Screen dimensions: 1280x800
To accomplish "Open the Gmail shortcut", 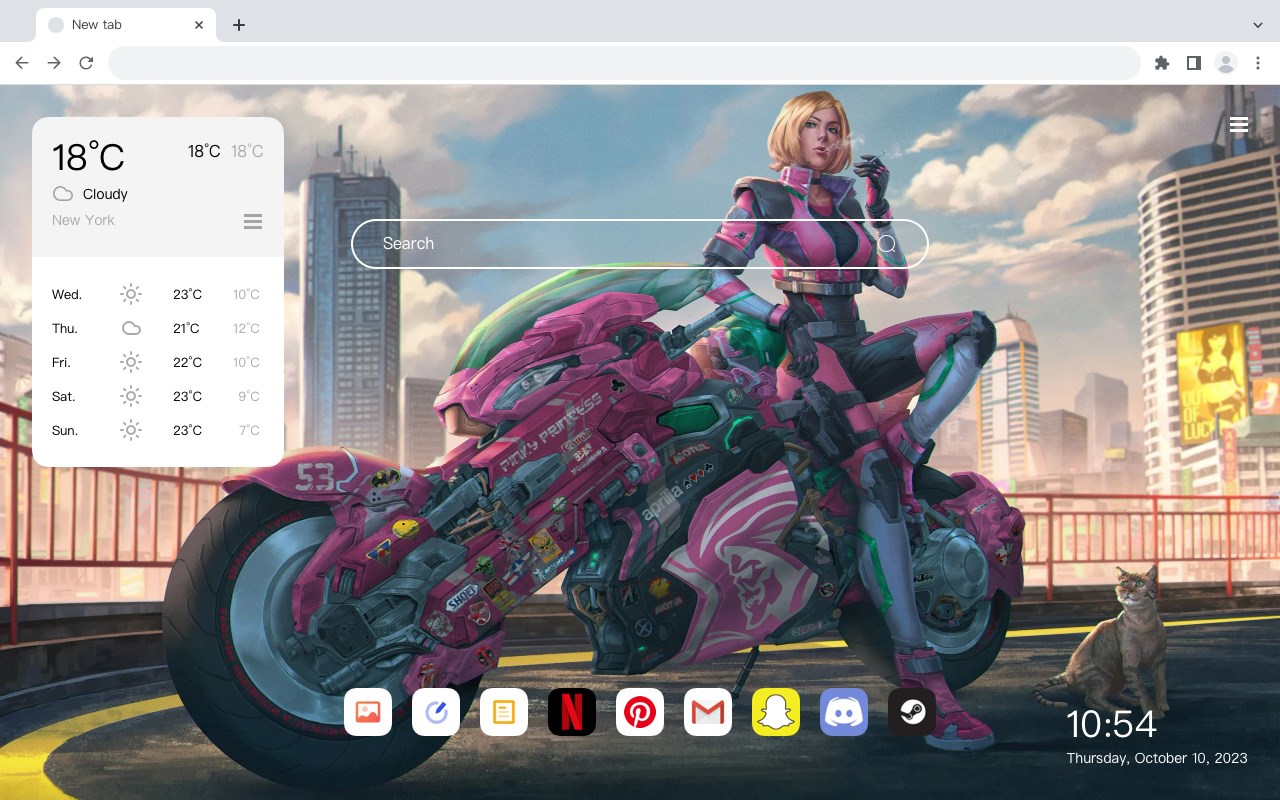I will click(x=708, y=712).
